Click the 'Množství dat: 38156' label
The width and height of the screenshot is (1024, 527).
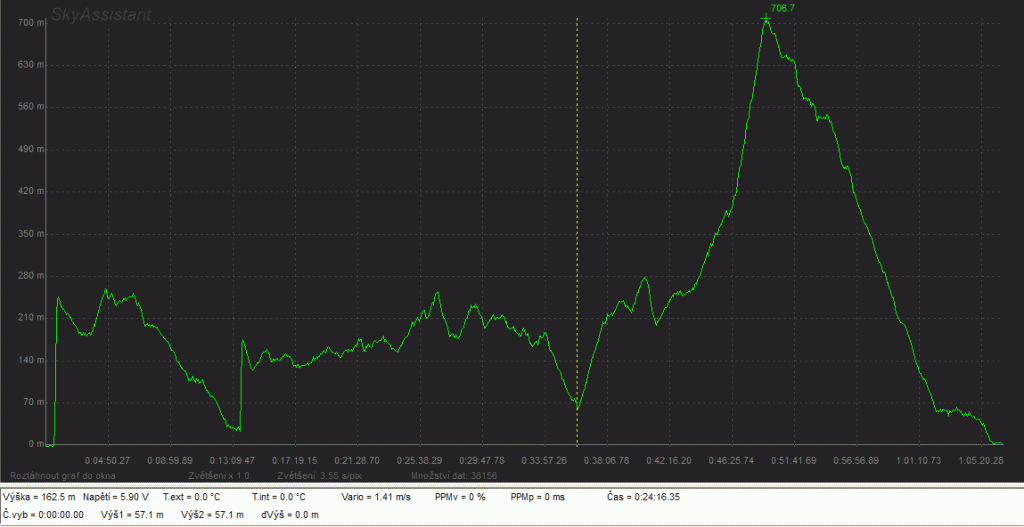(x=451, y=476)
